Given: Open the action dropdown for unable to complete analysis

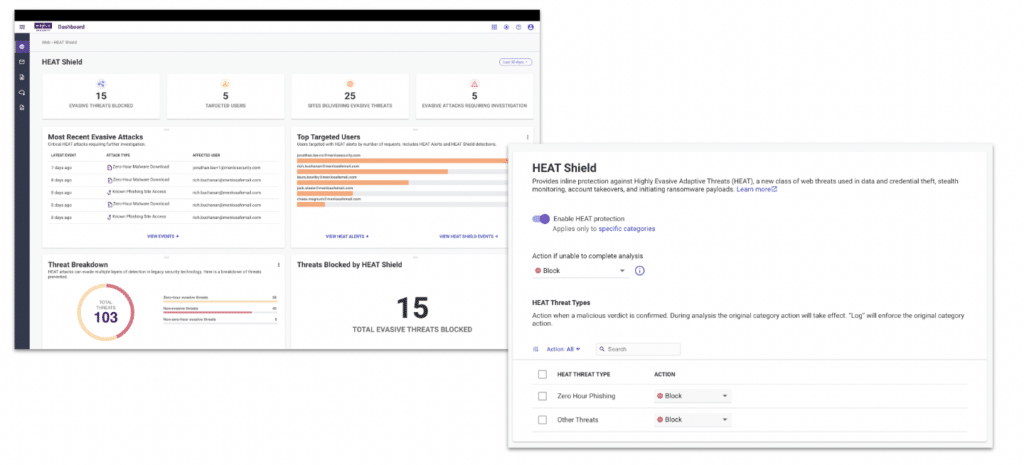Looking at the screenshot, I should 580,271.
